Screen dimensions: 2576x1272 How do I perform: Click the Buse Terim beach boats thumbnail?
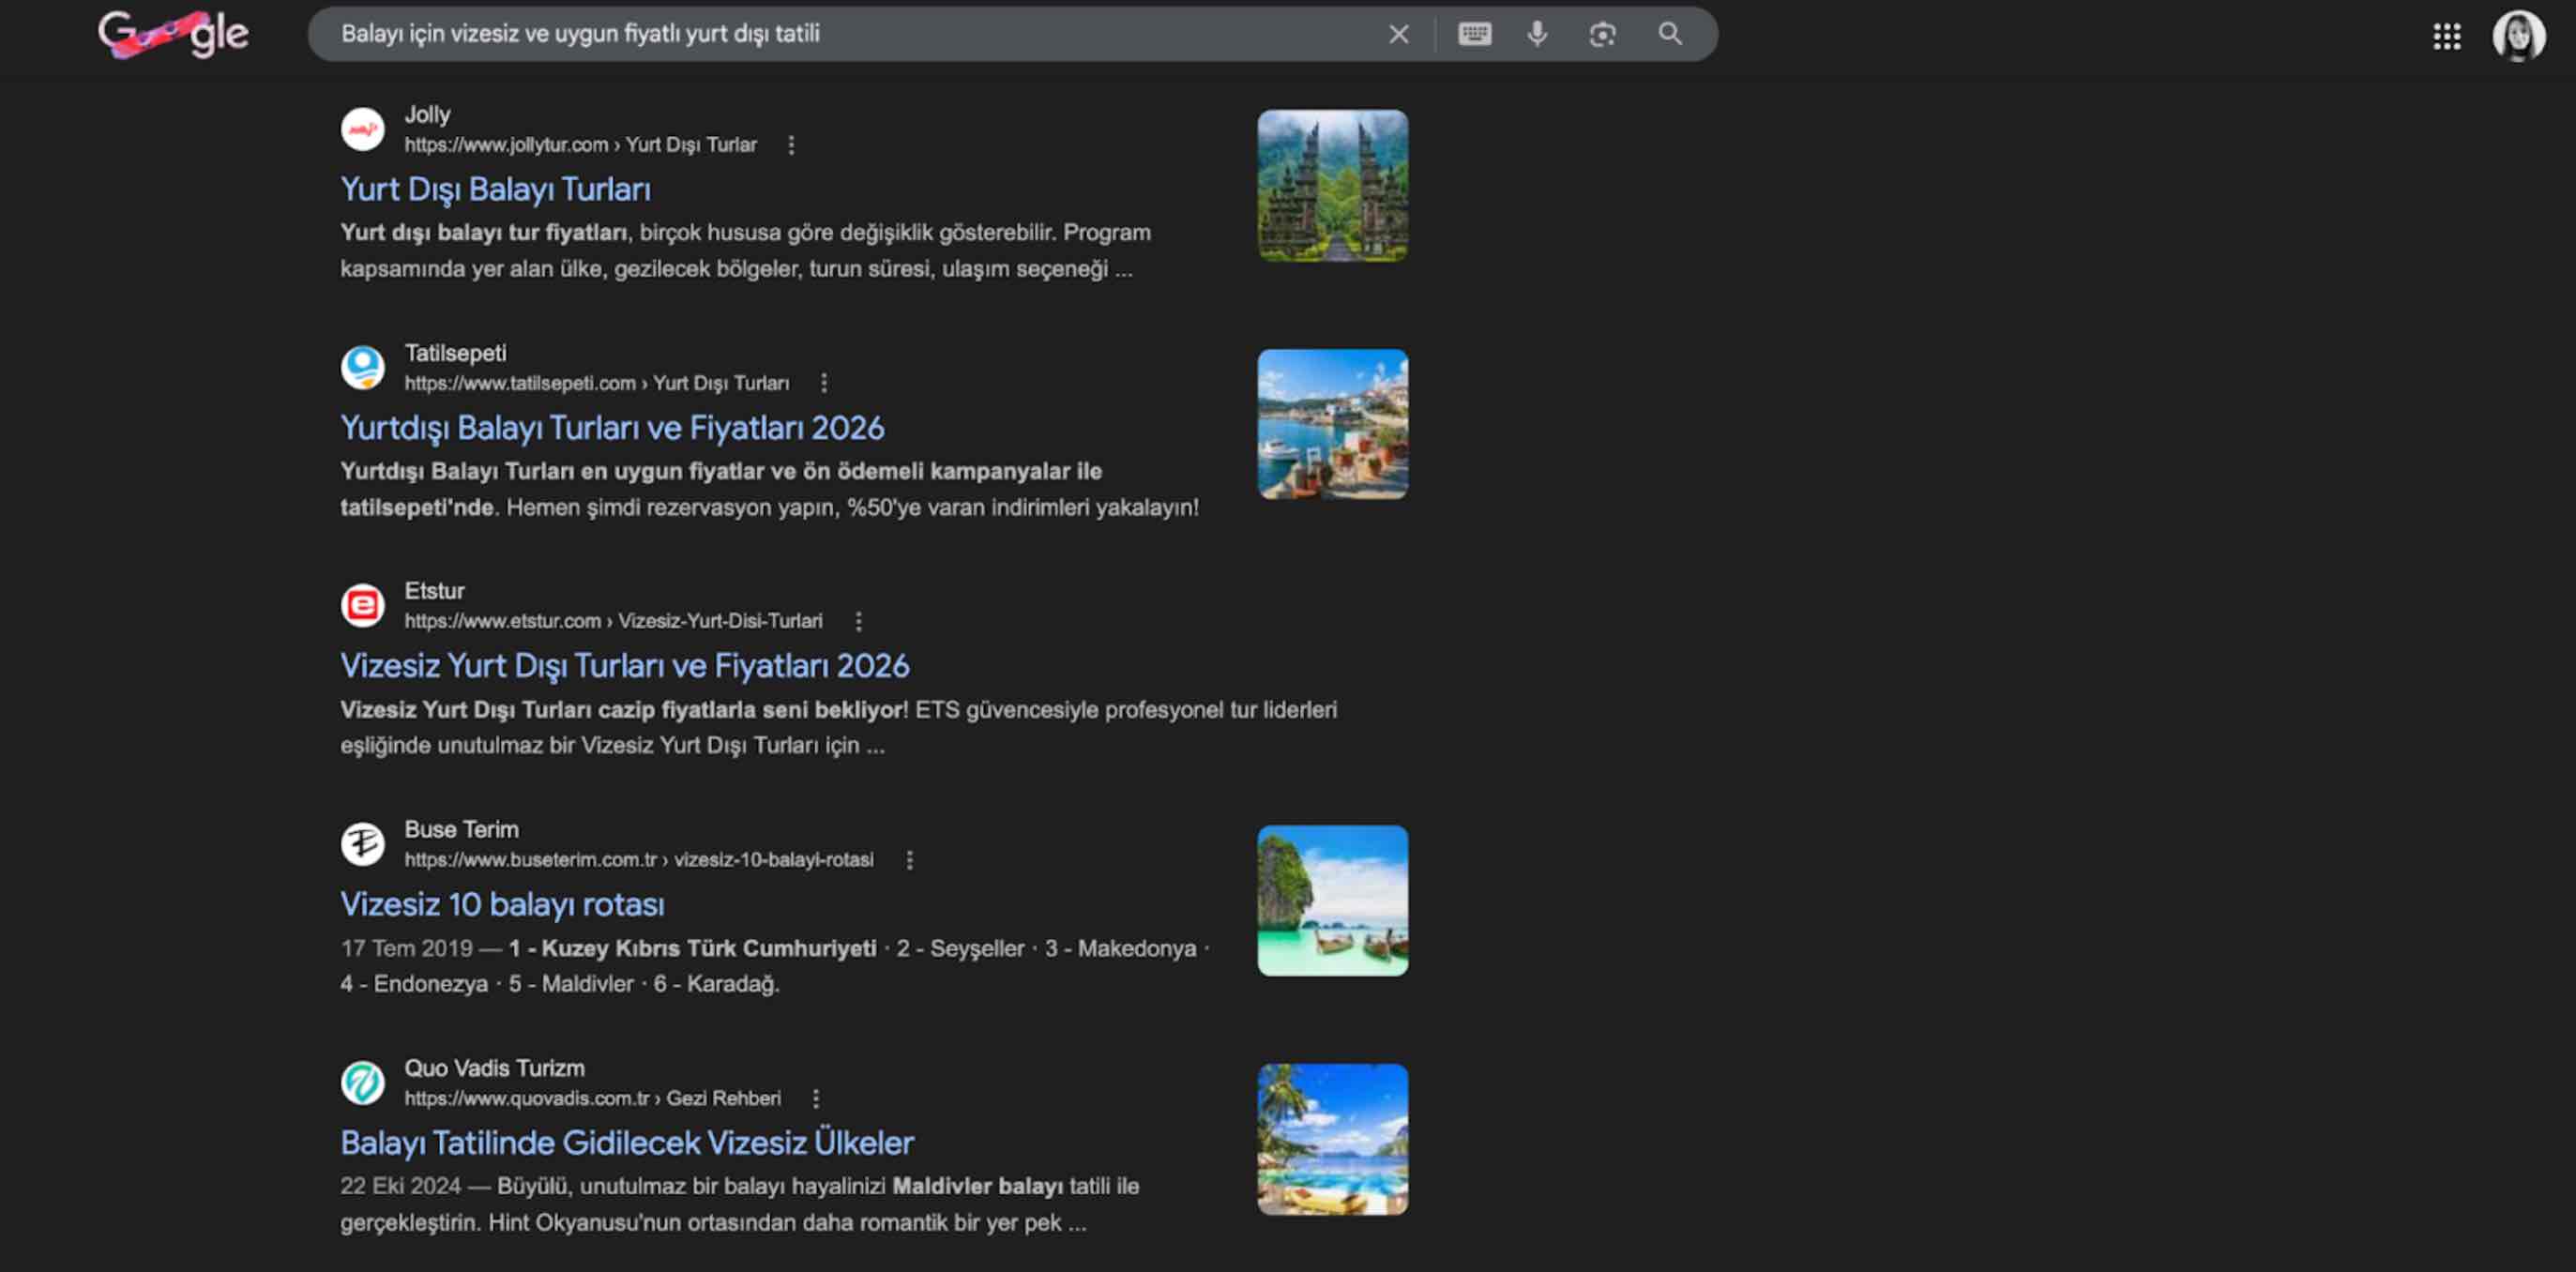tap(1332, 901)
